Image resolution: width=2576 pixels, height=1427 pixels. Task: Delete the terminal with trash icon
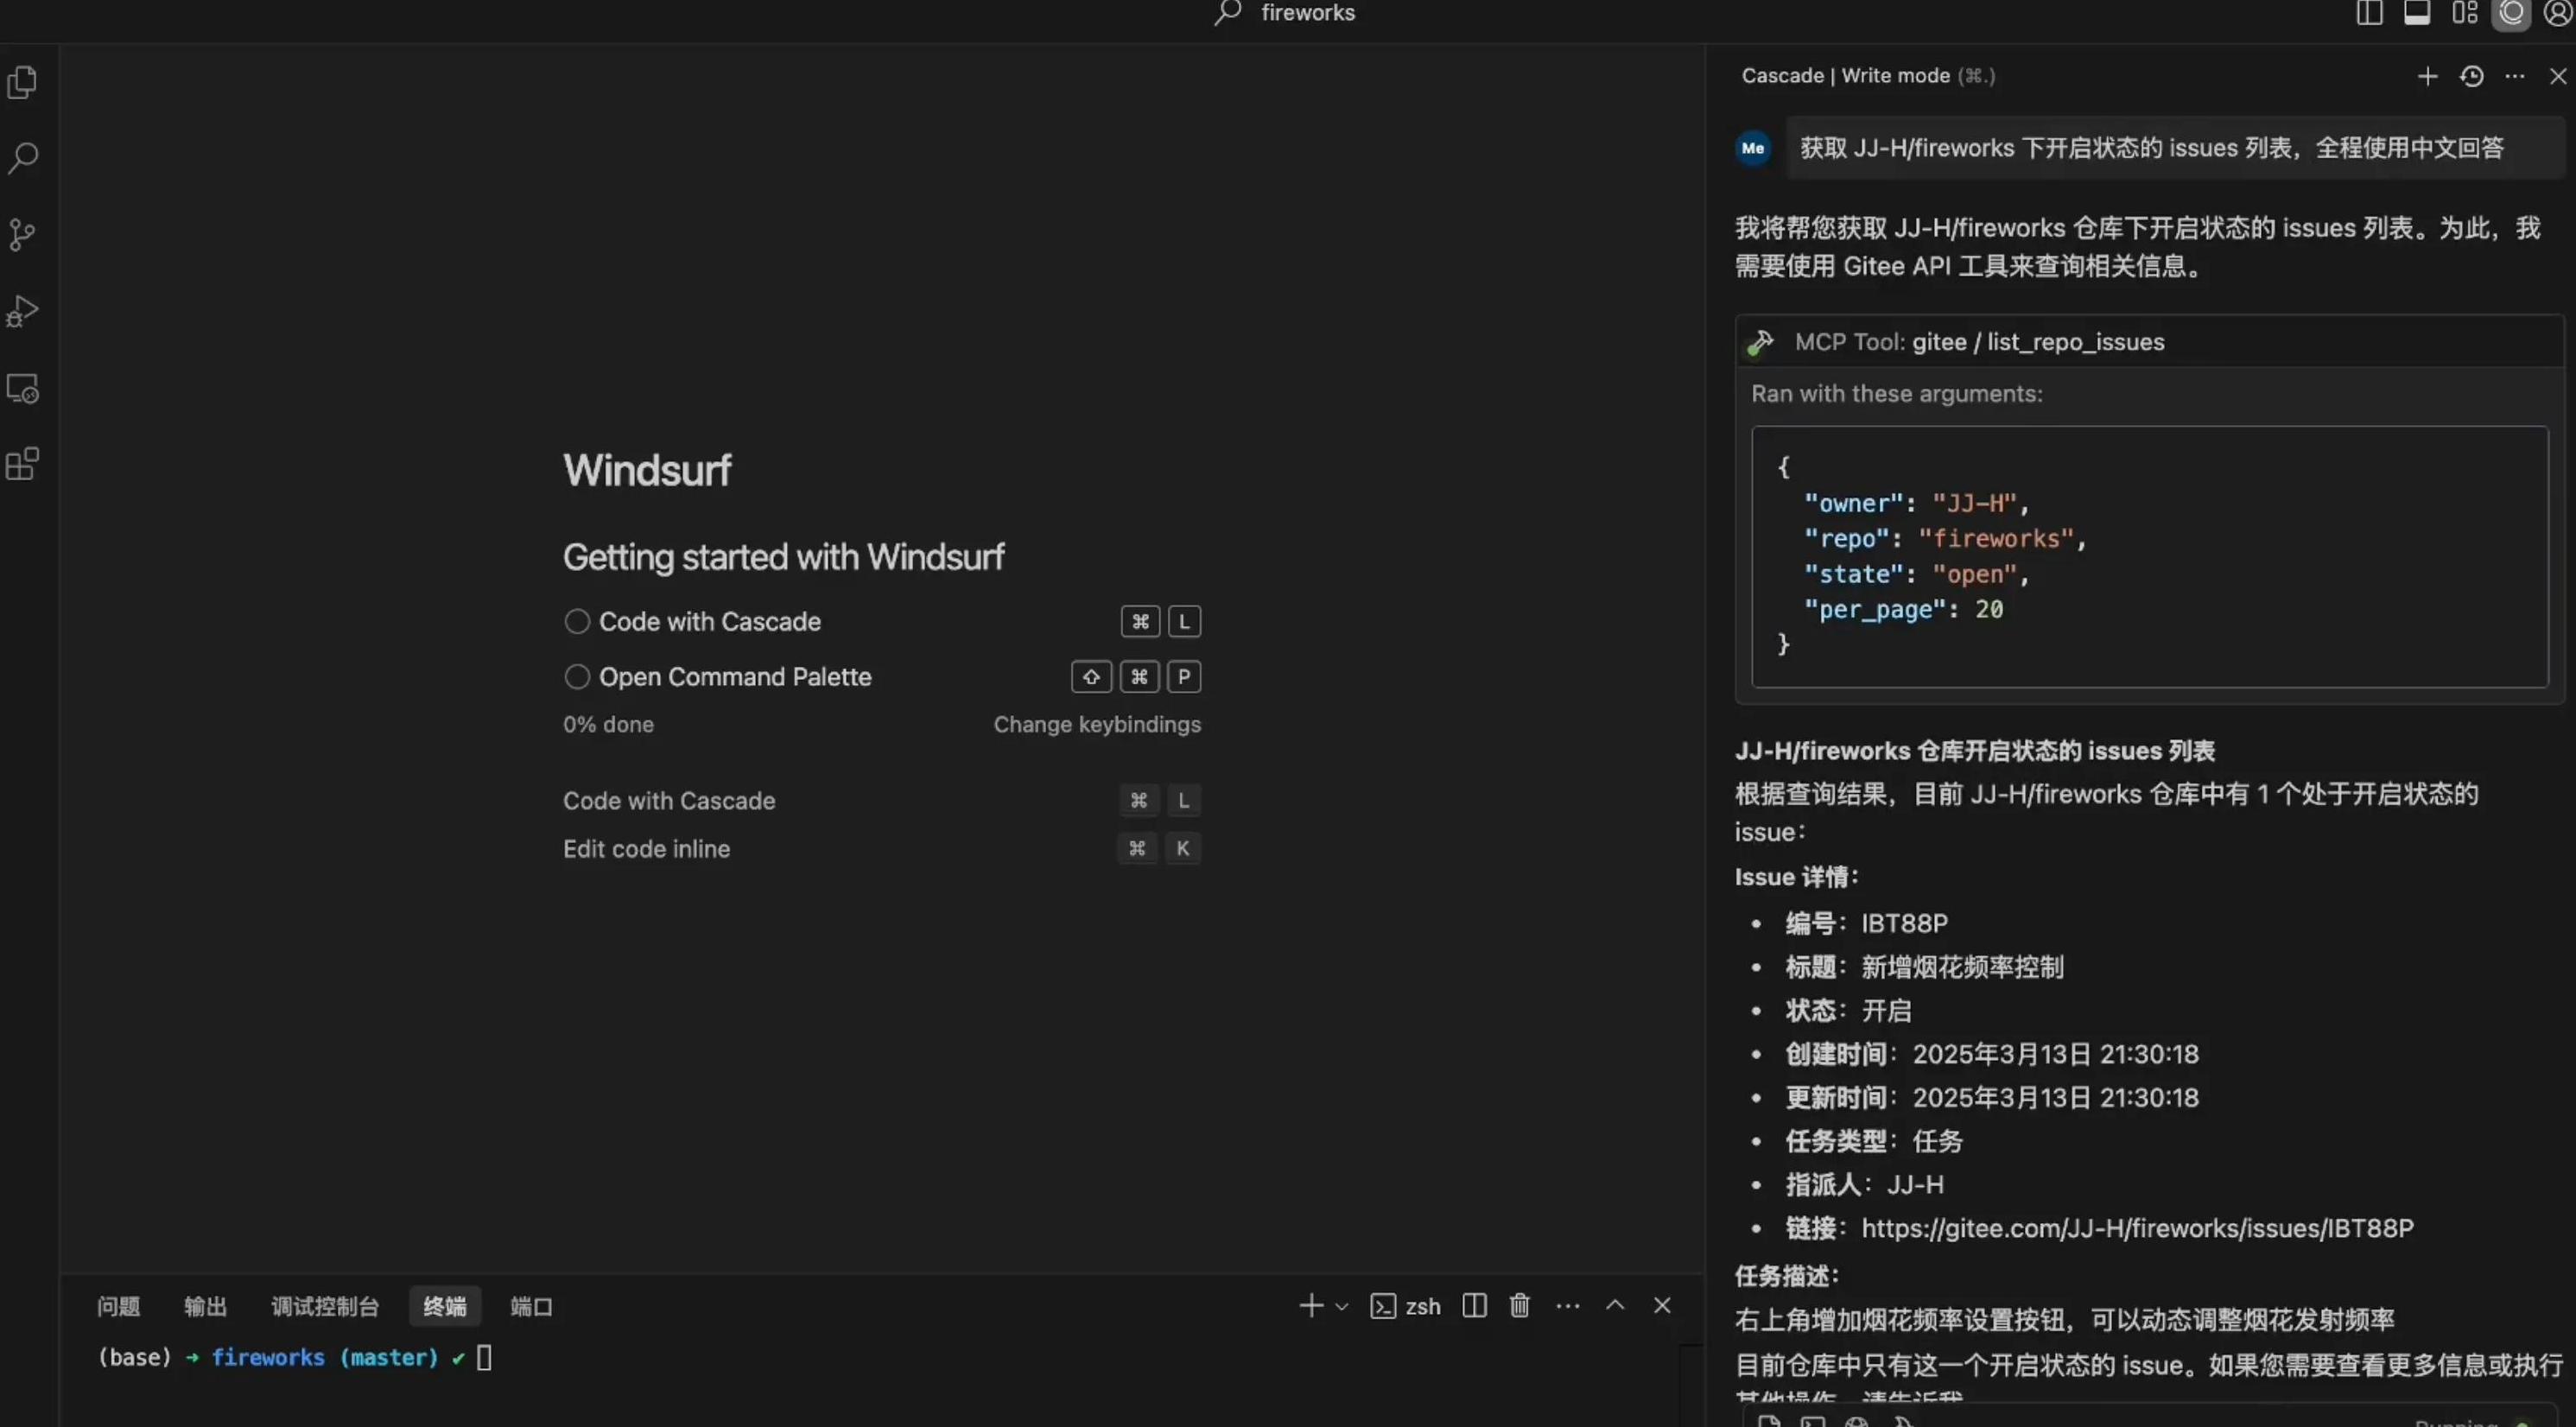click(1519, 1305)
